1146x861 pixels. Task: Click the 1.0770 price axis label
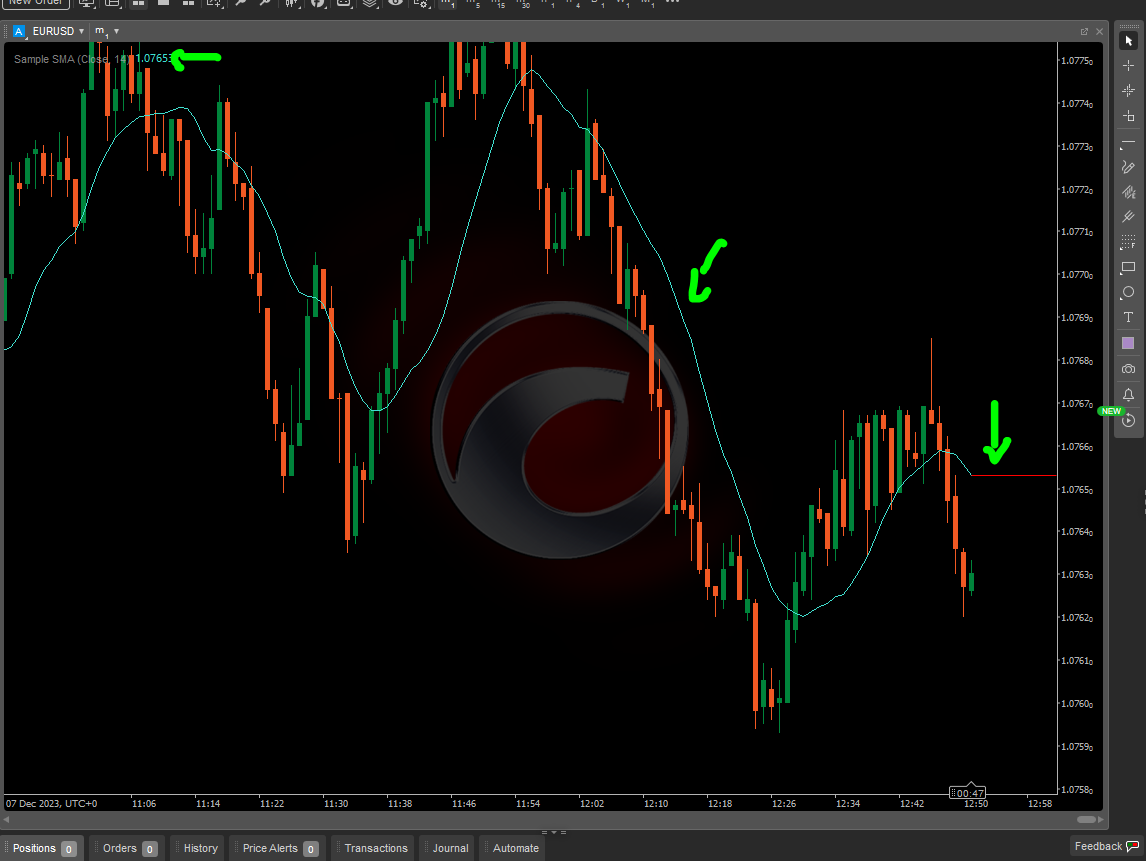pyautogui.click(x=1077, y=275)
